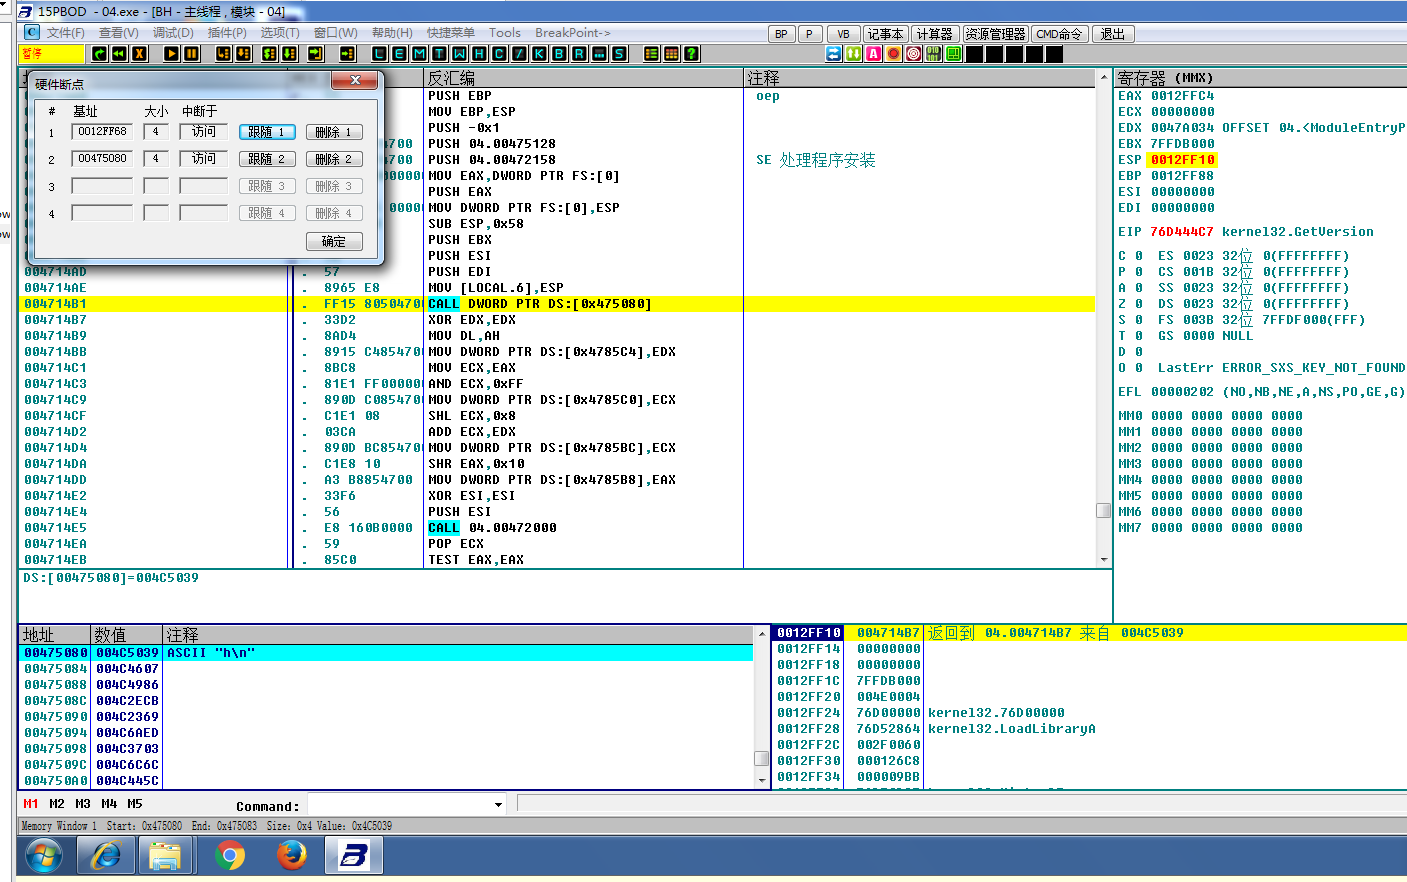Click the pink A toolbar icon
Viewport: 1407px width, 882px height.
[874, 54]
